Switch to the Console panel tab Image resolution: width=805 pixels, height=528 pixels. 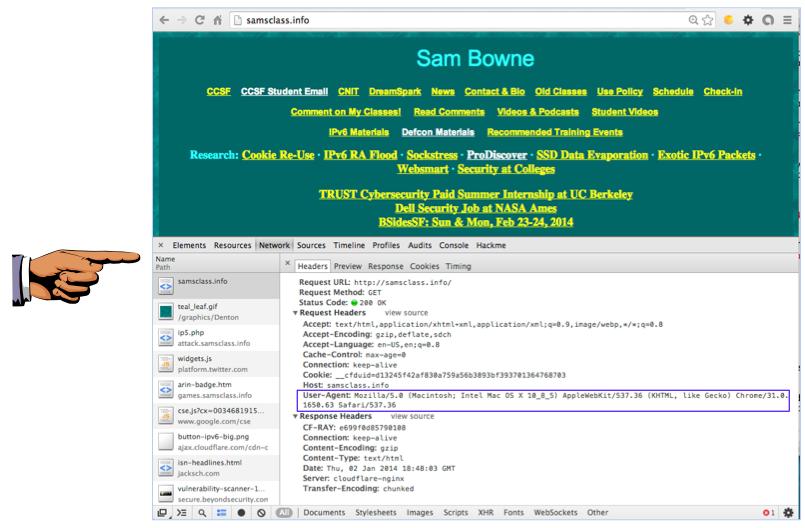pyautogui.click(x=453, y=245)
